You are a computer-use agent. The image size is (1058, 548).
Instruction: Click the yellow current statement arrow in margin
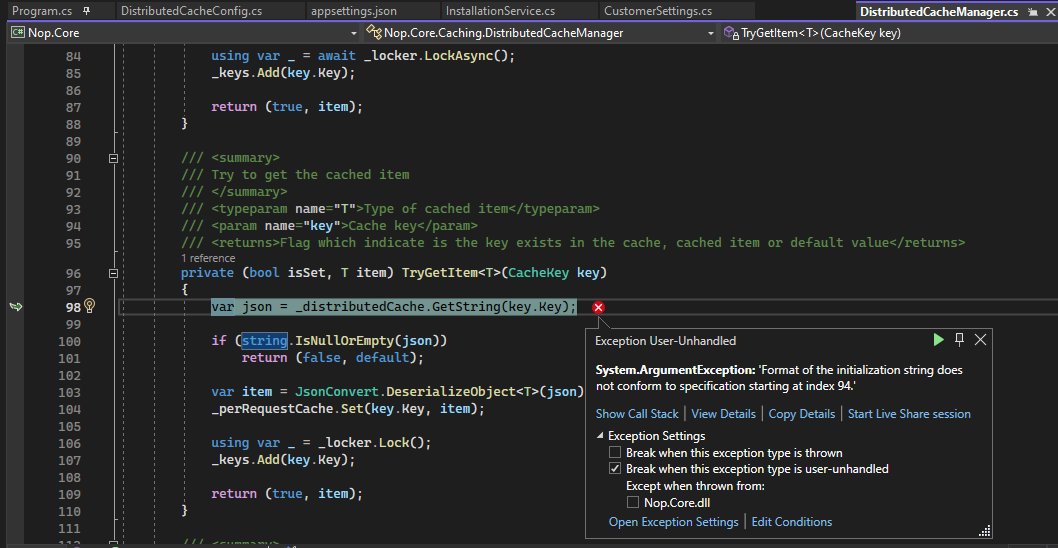coord(15,307)
